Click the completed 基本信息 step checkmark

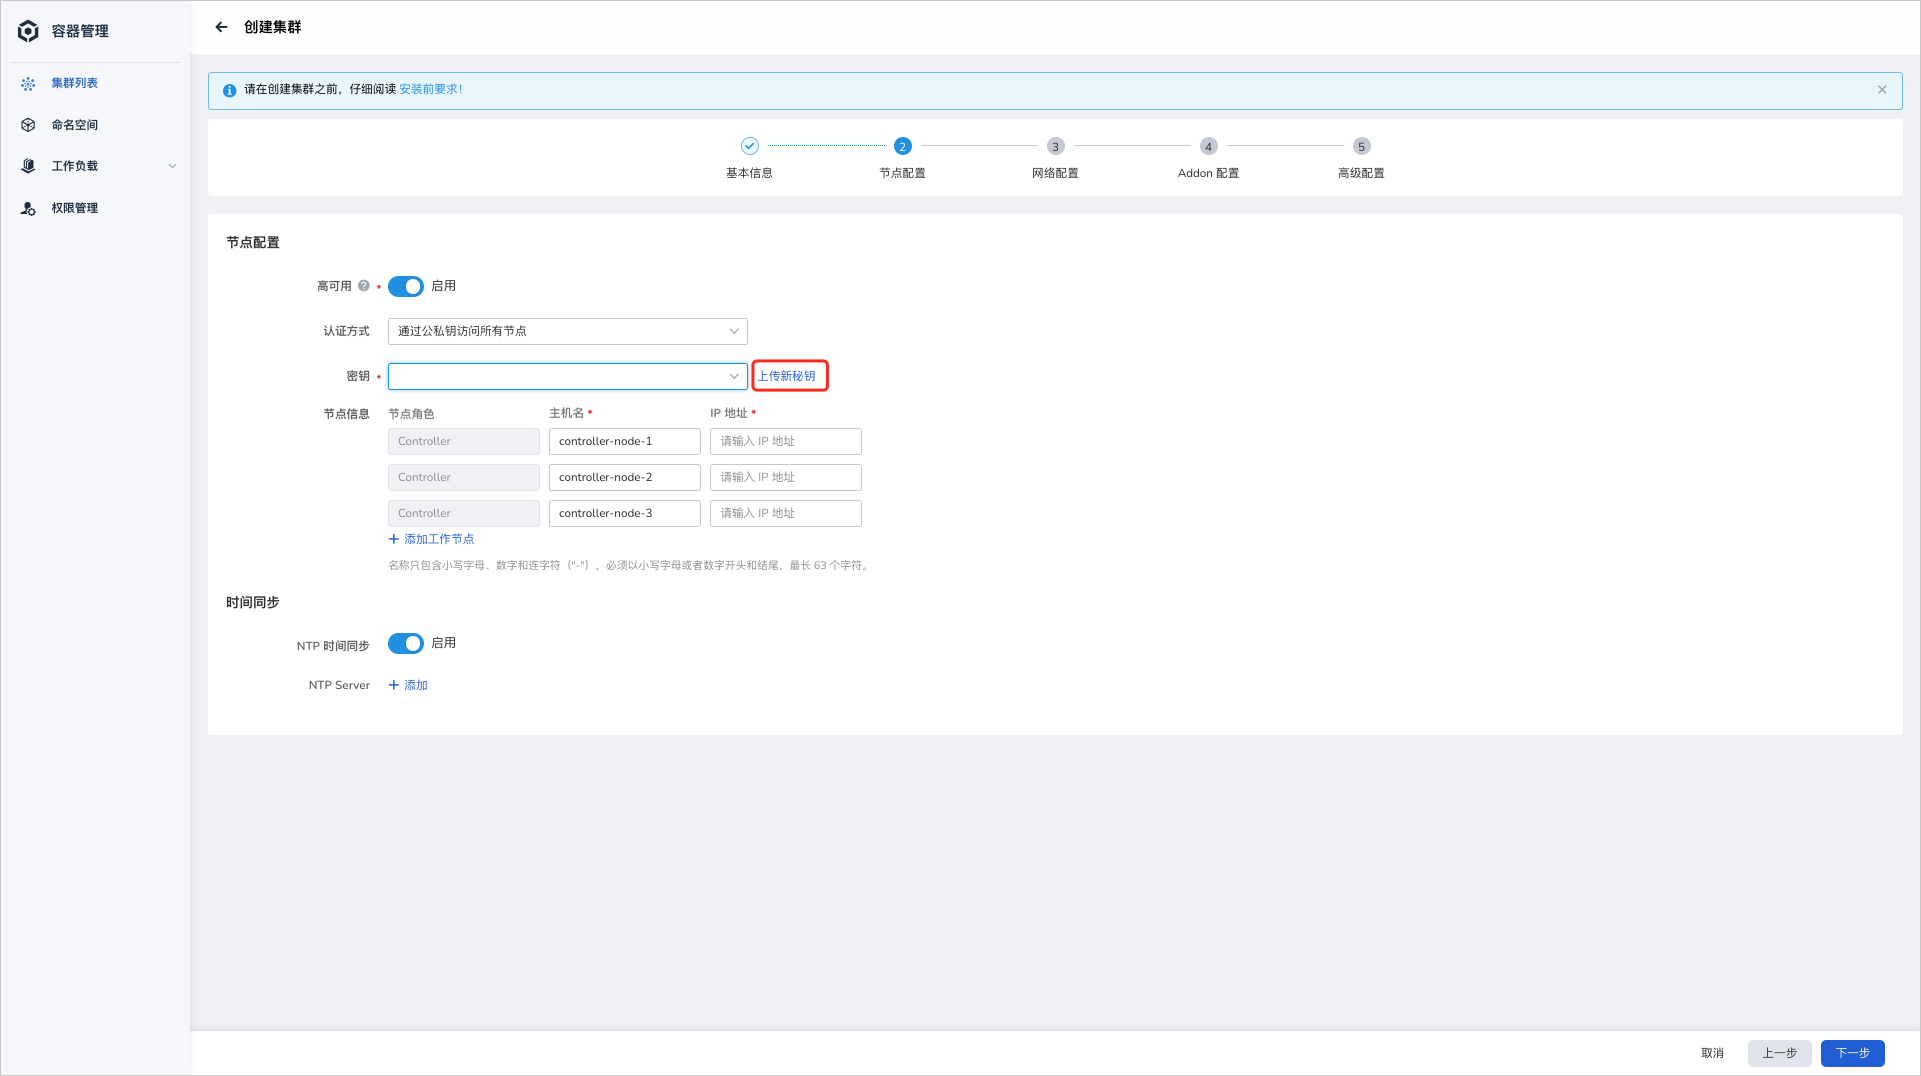coord(750,146)
